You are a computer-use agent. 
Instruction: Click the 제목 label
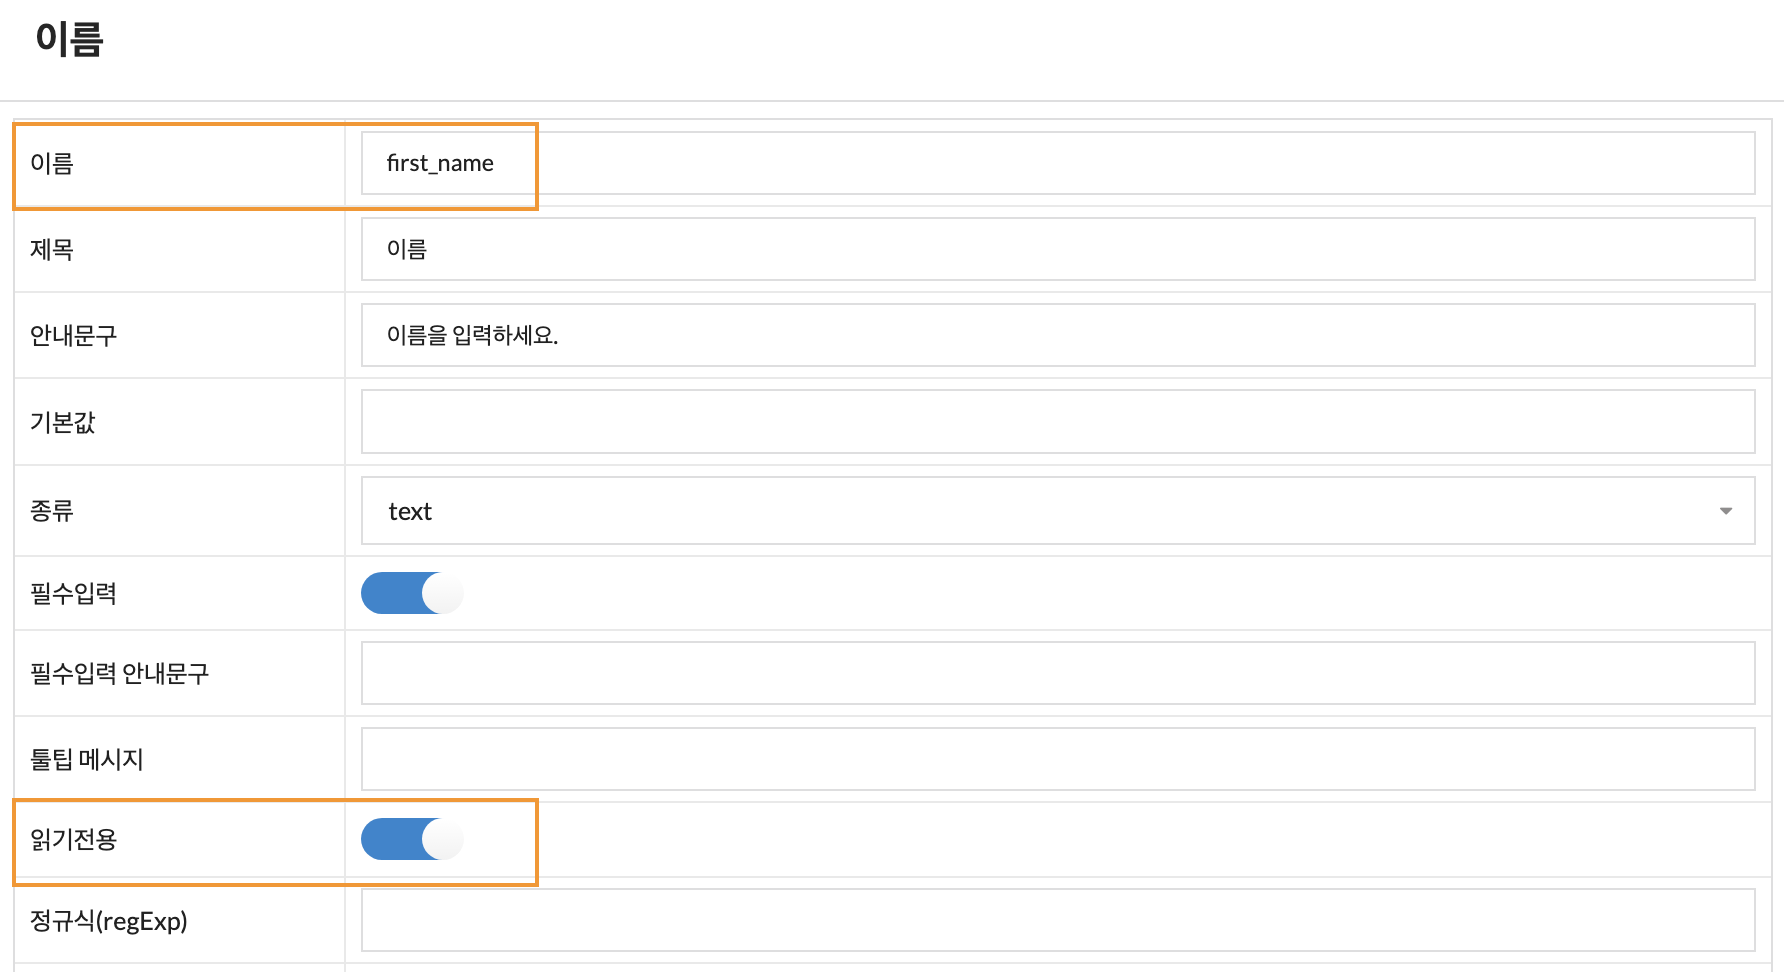[52, 249]
